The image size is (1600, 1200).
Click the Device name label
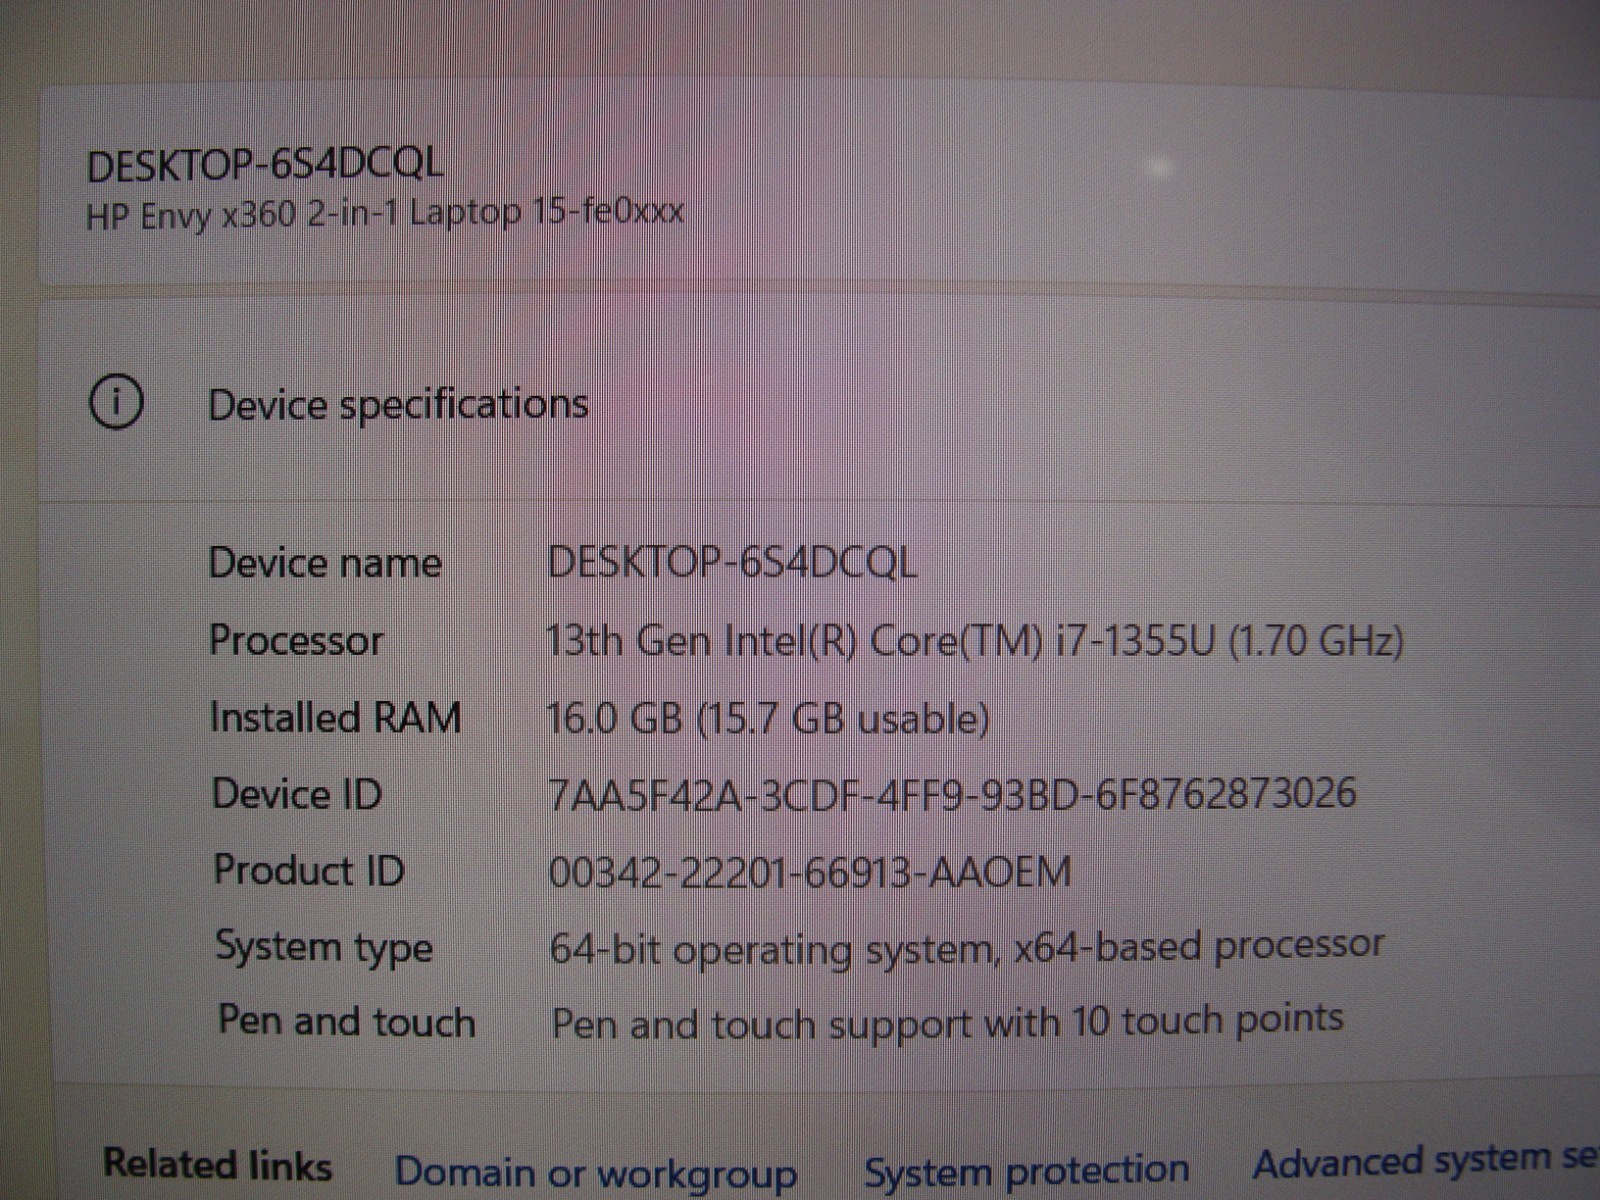point(325,563)
